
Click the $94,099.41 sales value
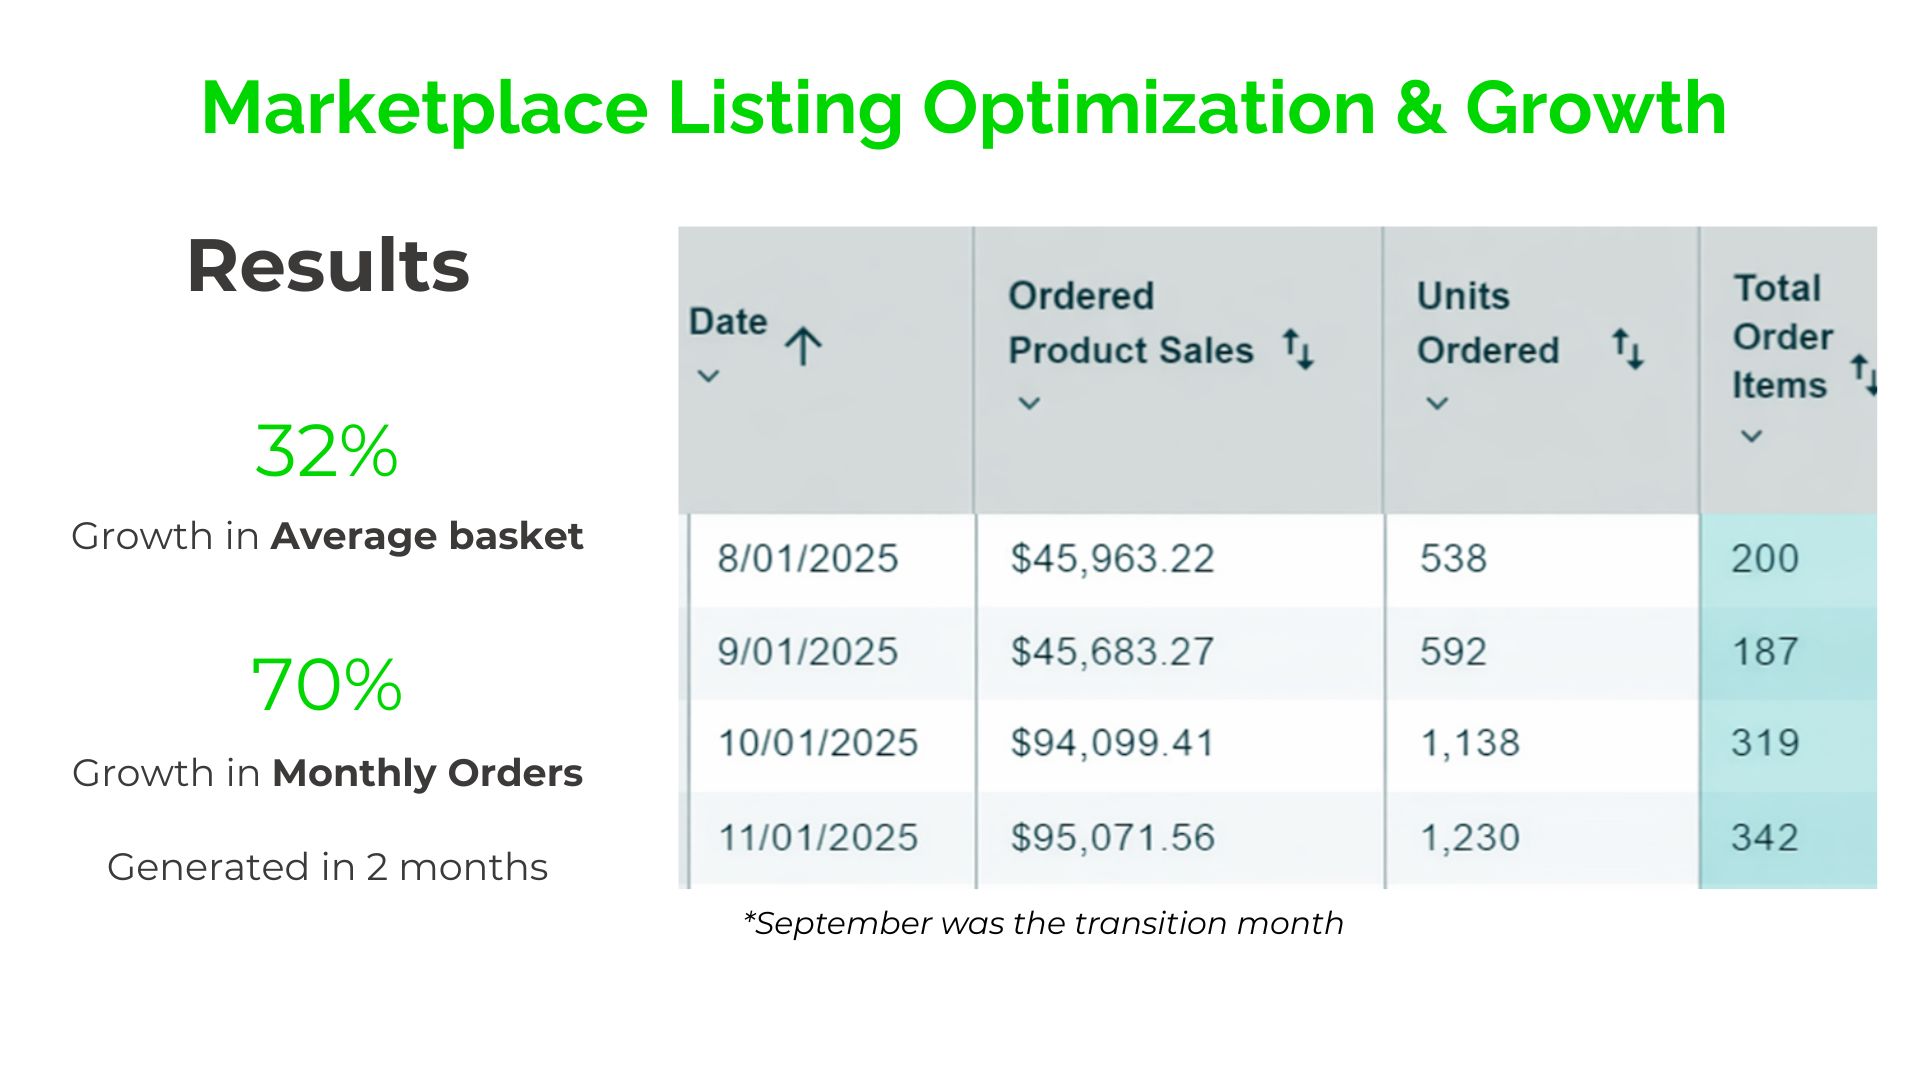point(1112,744)
